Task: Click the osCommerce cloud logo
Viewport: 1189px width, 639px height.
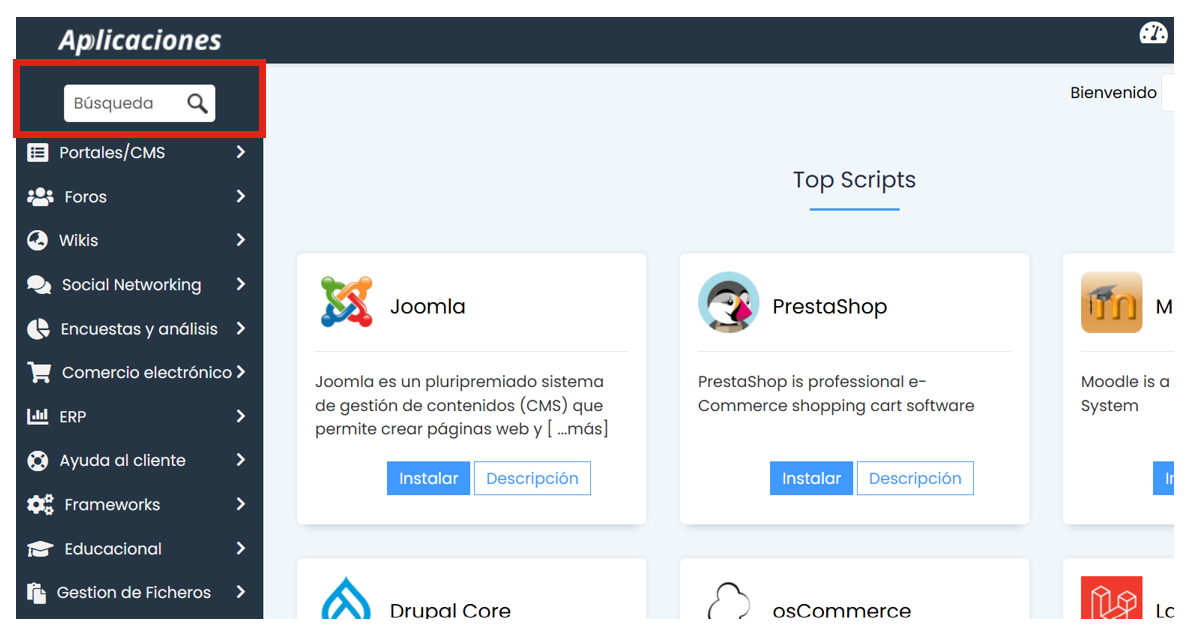Action: (729, 600)
